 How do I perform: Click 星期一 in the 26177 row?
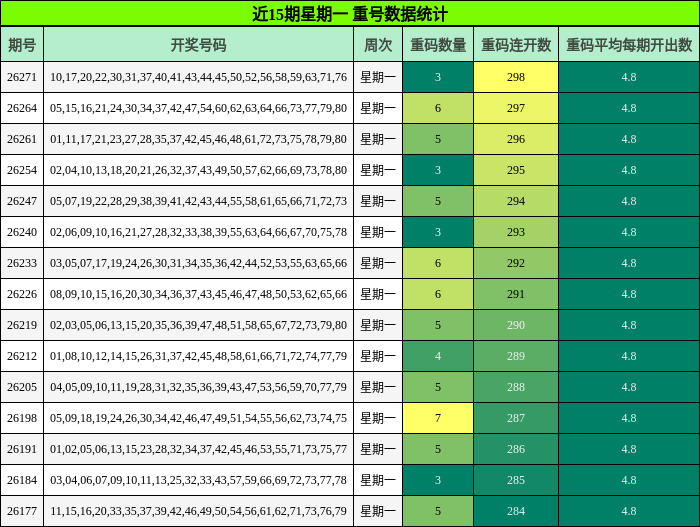point(378,511)
